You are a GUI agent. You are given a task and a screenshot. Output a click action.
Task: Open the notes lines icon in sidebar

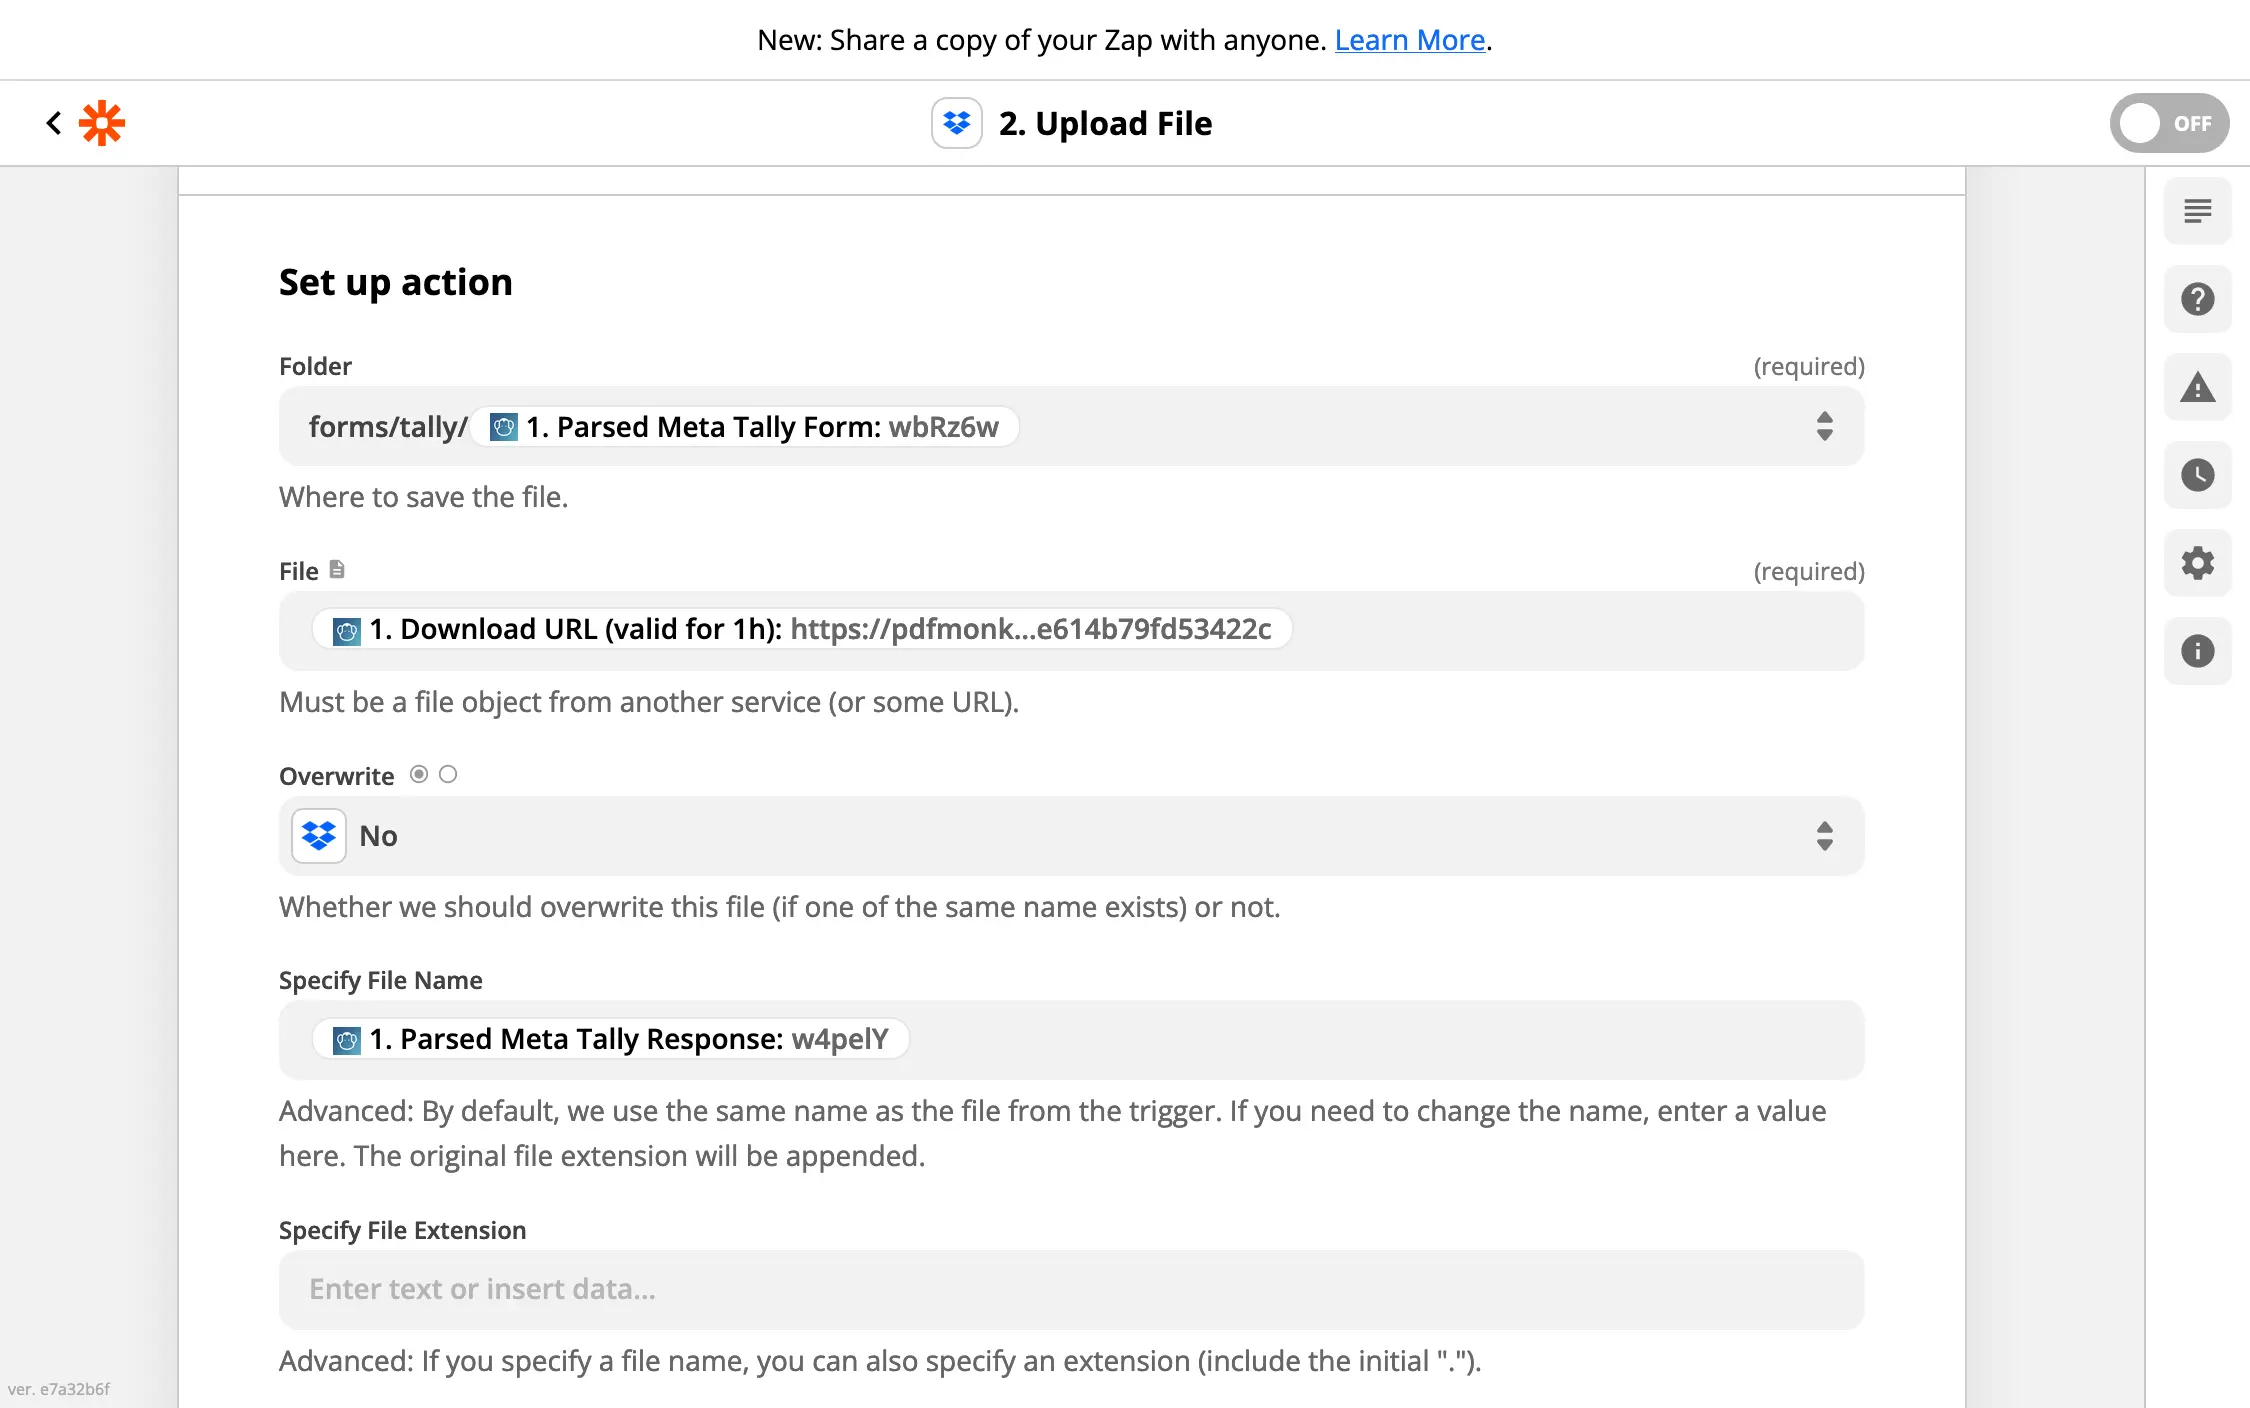pyautogui.click(x=2197, y=211)
